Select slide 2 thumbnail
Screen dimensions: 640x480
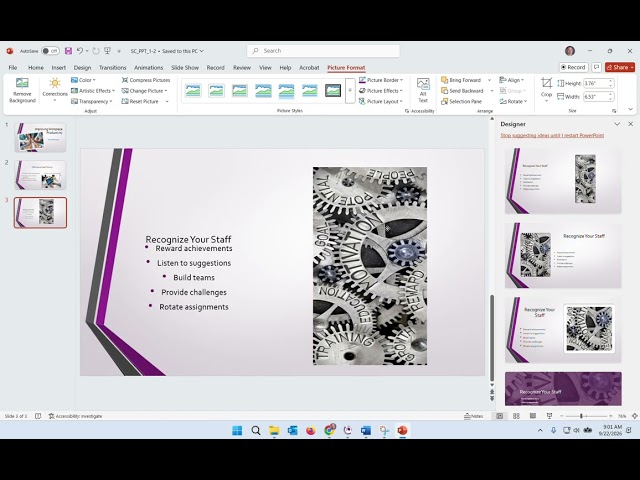pos(40,175)
